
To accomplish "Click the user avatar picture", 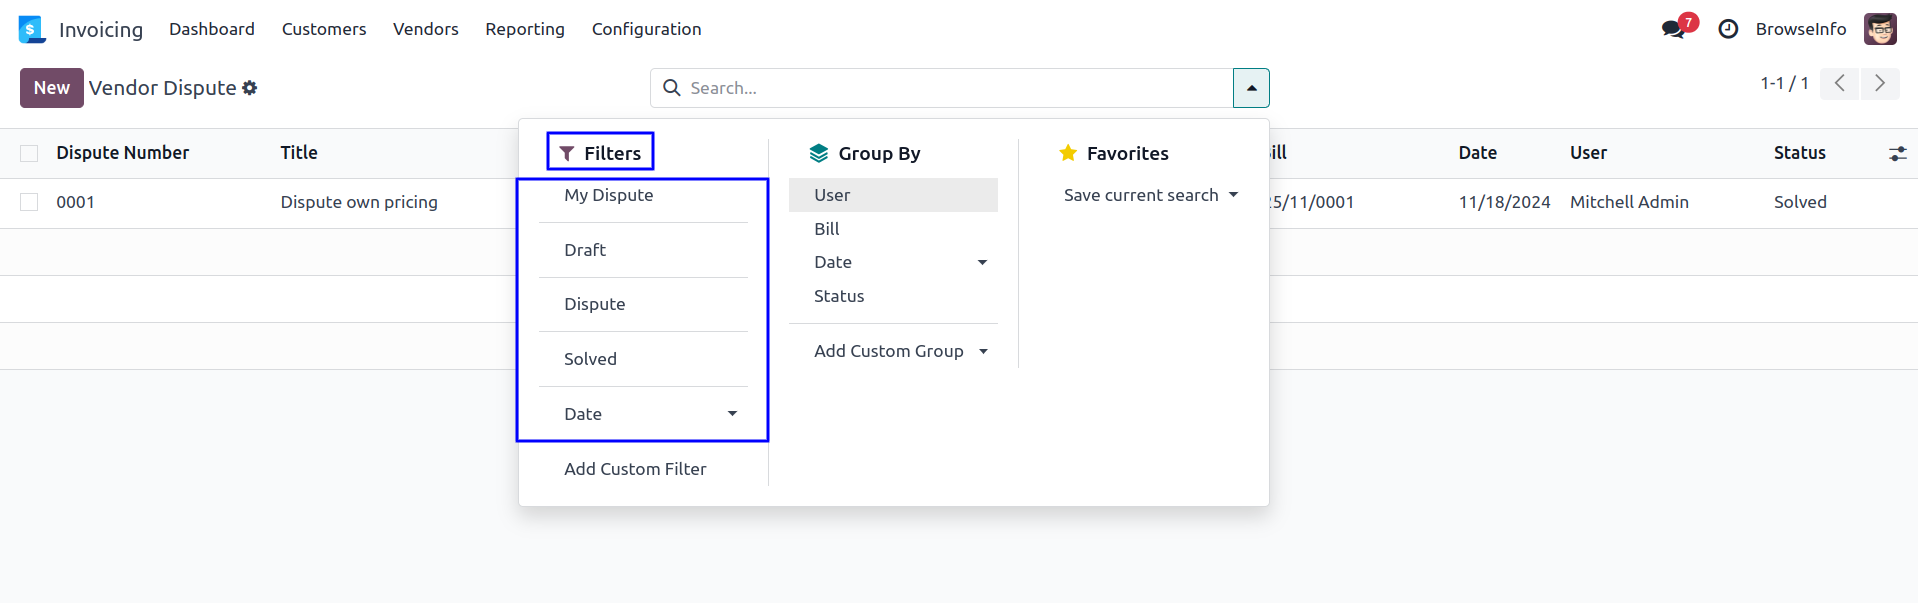I will pyautogui.click(x=1880, y=29).
